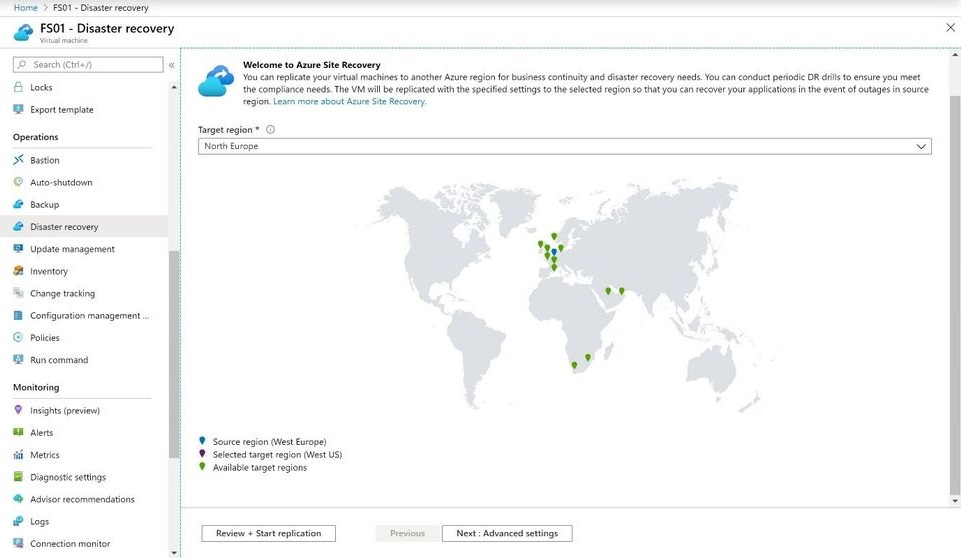Click the Update management icon

pos(18,248)
